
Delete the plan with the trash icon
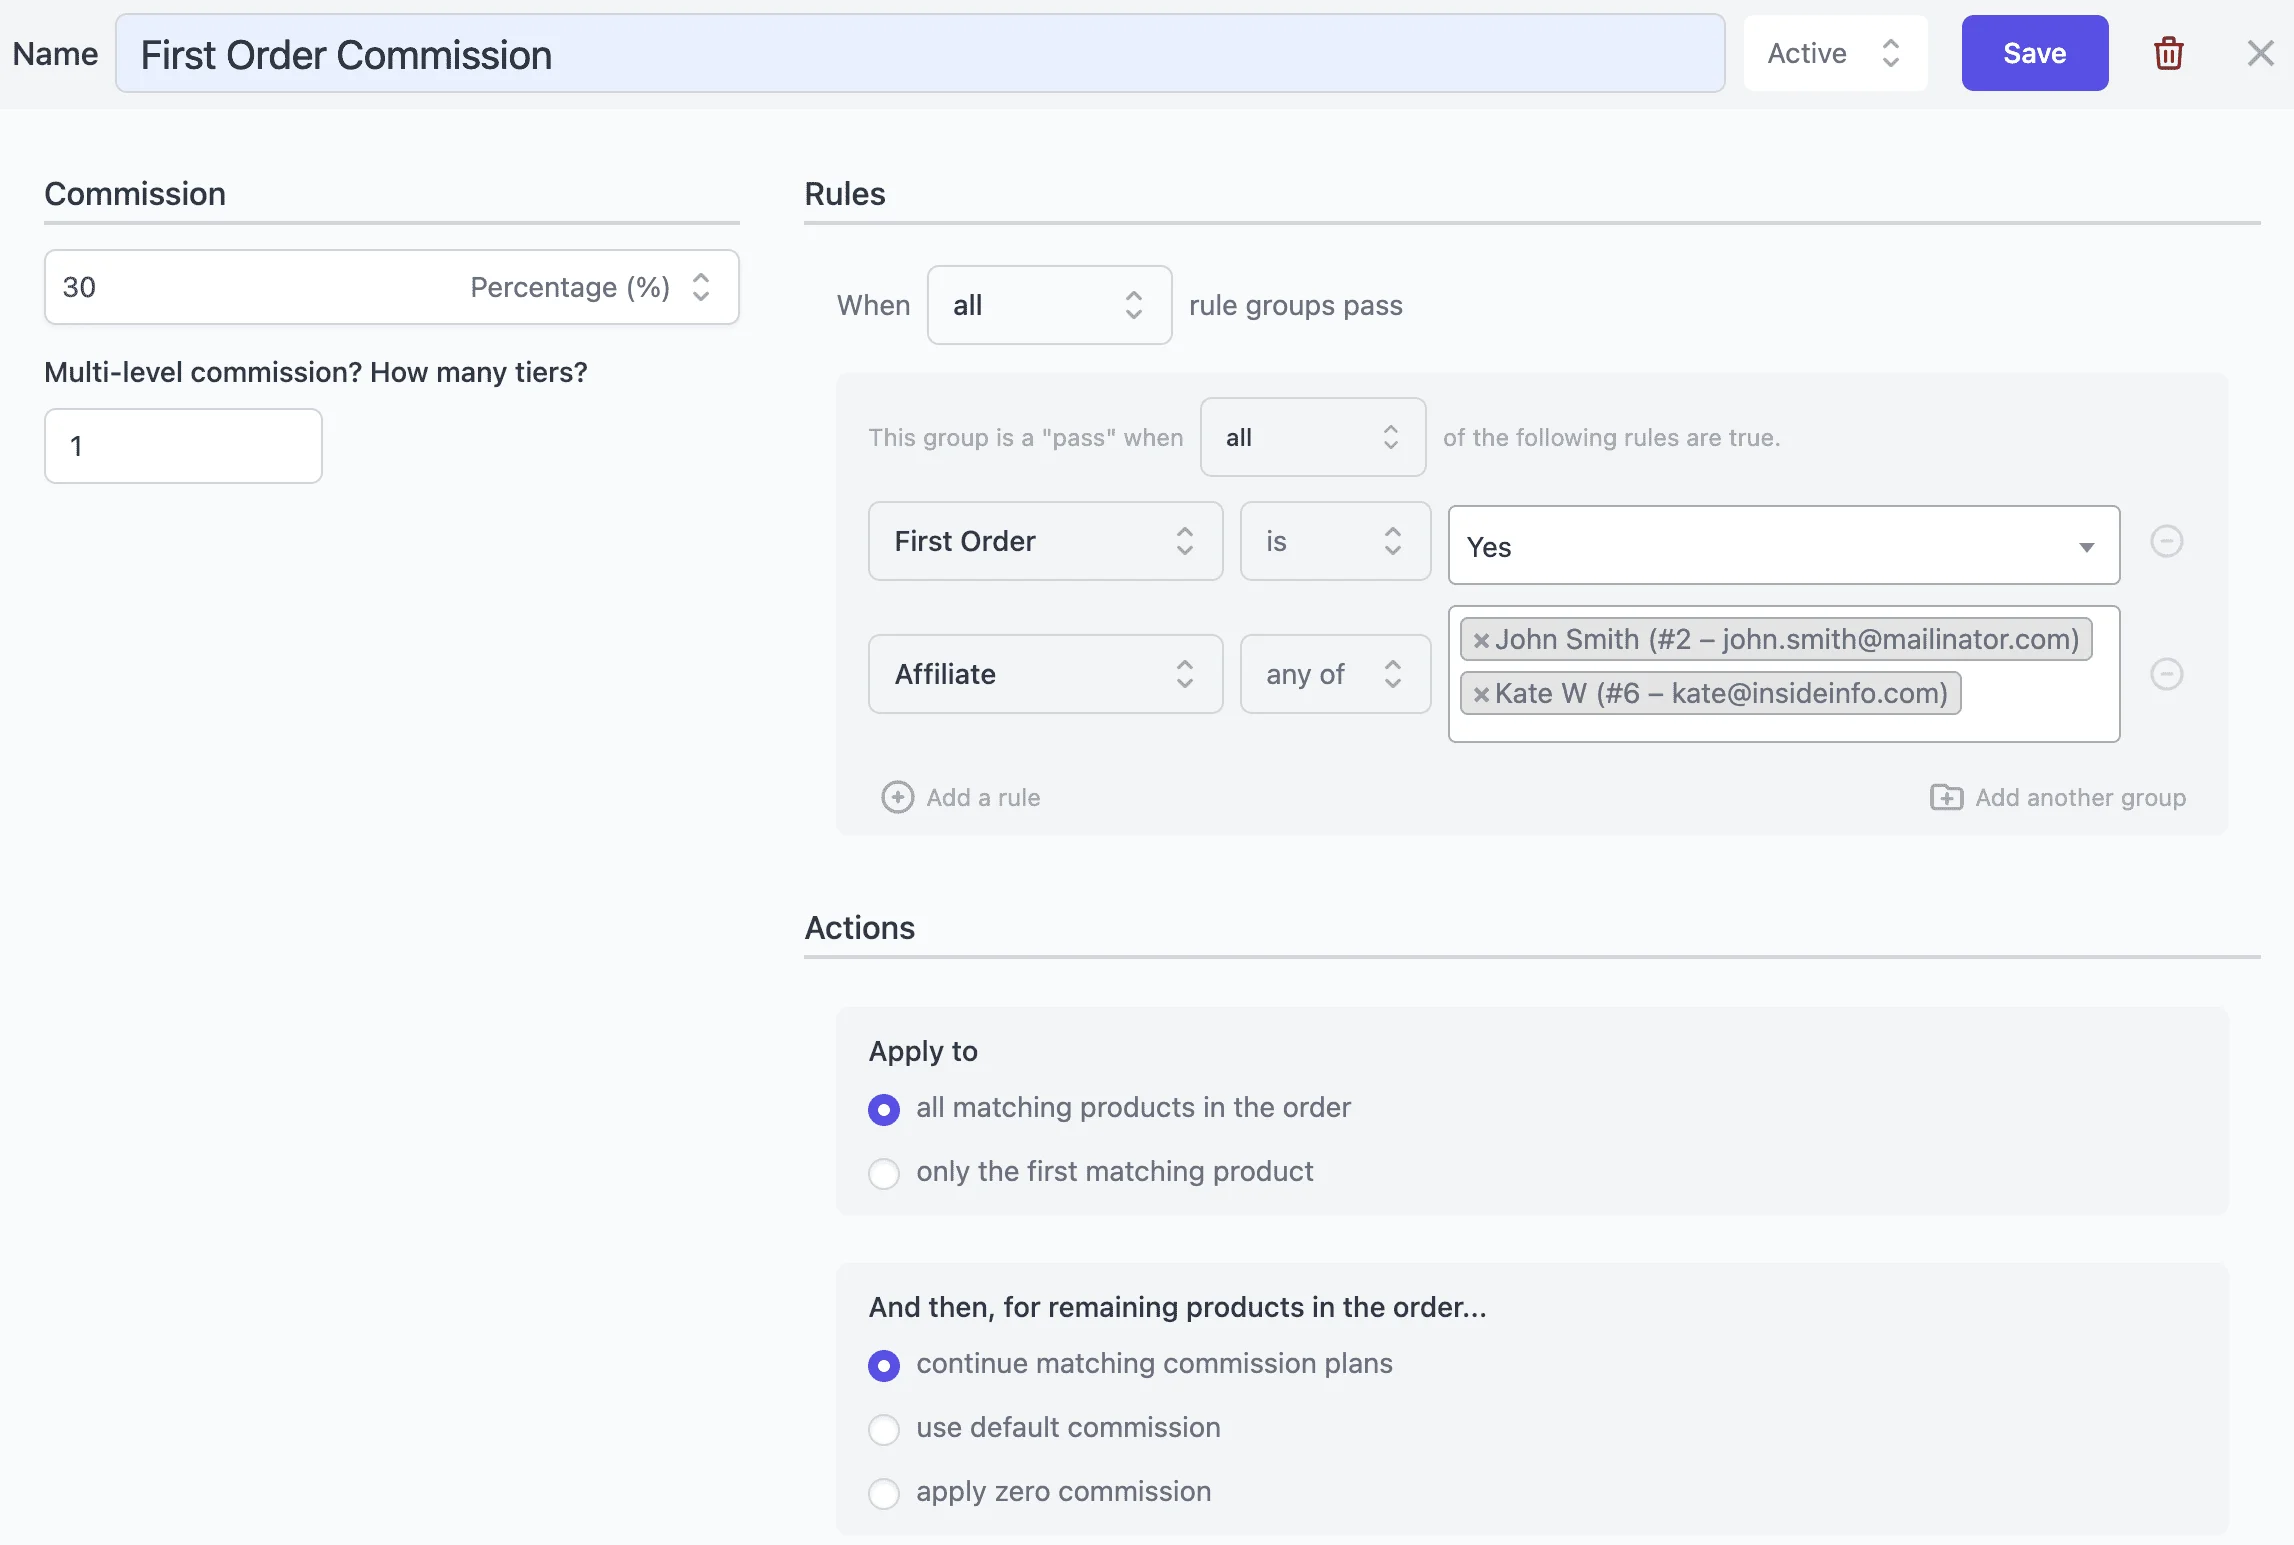(2168, 53)
